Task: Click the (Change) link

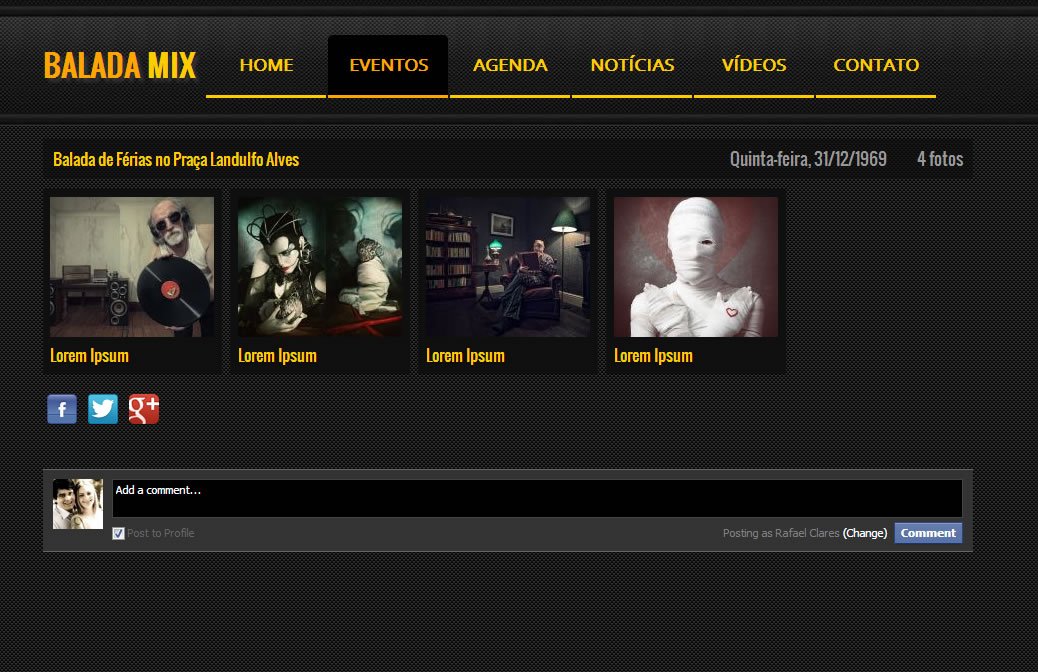Action: tap(865, 533)
